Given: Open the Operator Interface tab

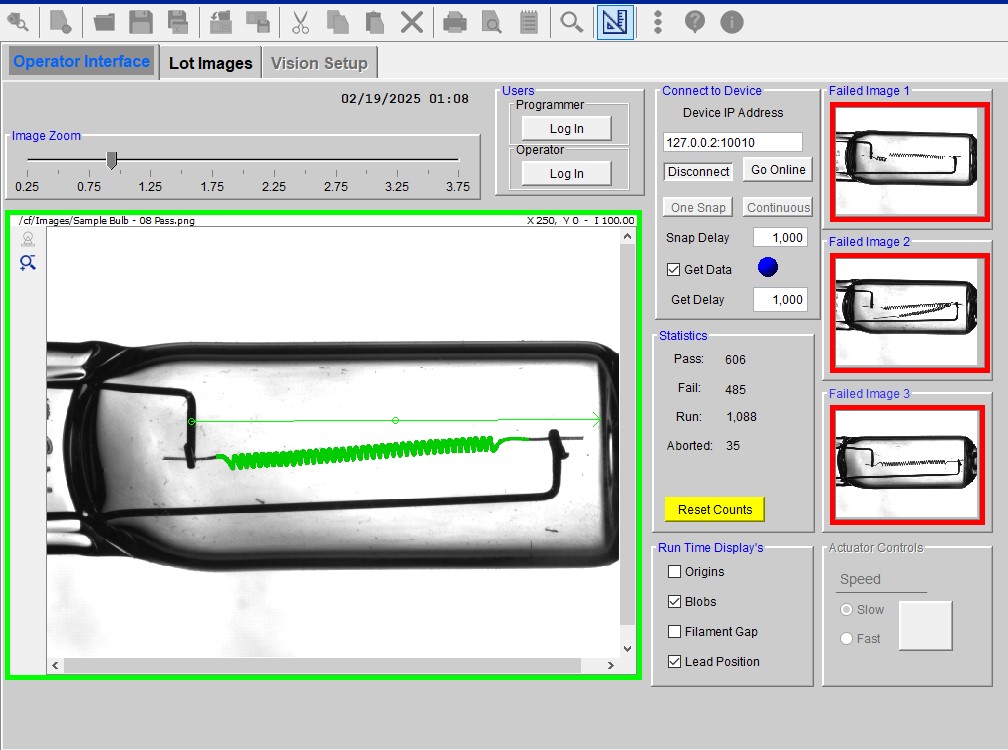Looking at the screenshot, I should pyautogui.click(x=80, y=61).
